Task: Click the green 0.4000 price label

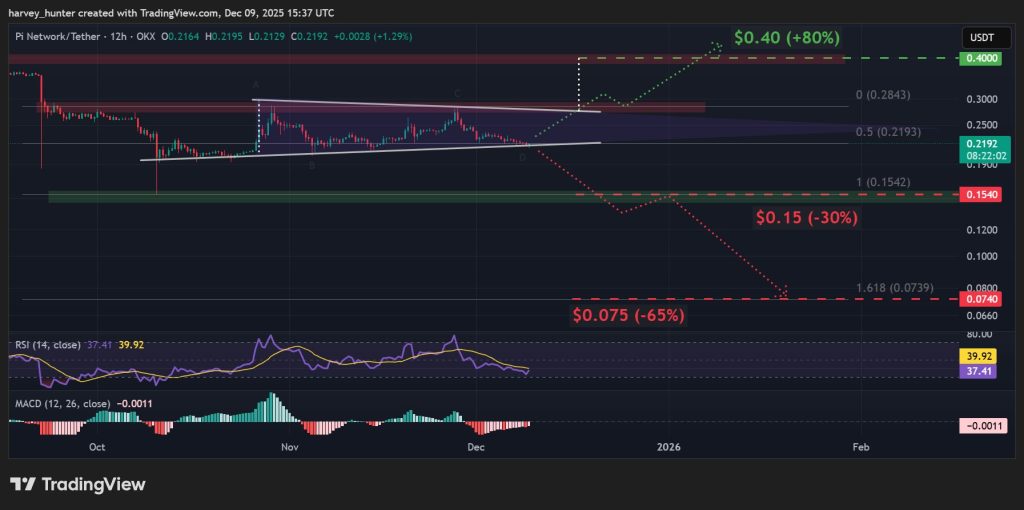Action: pos(980,60)
